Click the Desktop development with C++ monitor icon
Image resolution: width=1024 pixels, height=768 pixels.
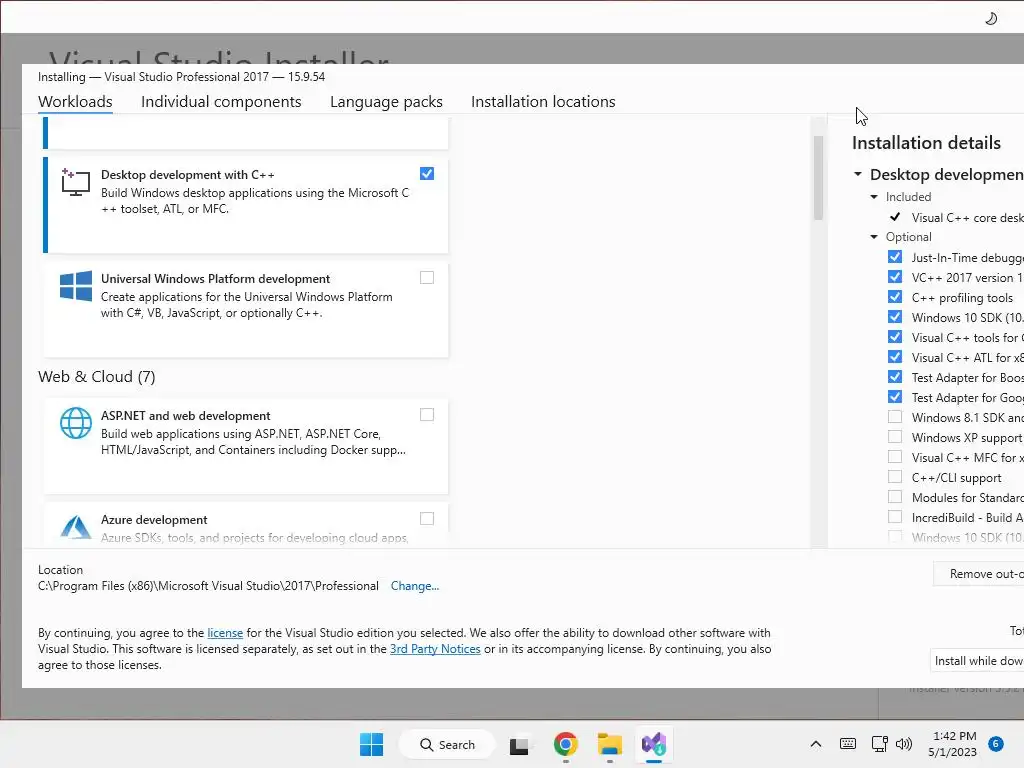76,182
